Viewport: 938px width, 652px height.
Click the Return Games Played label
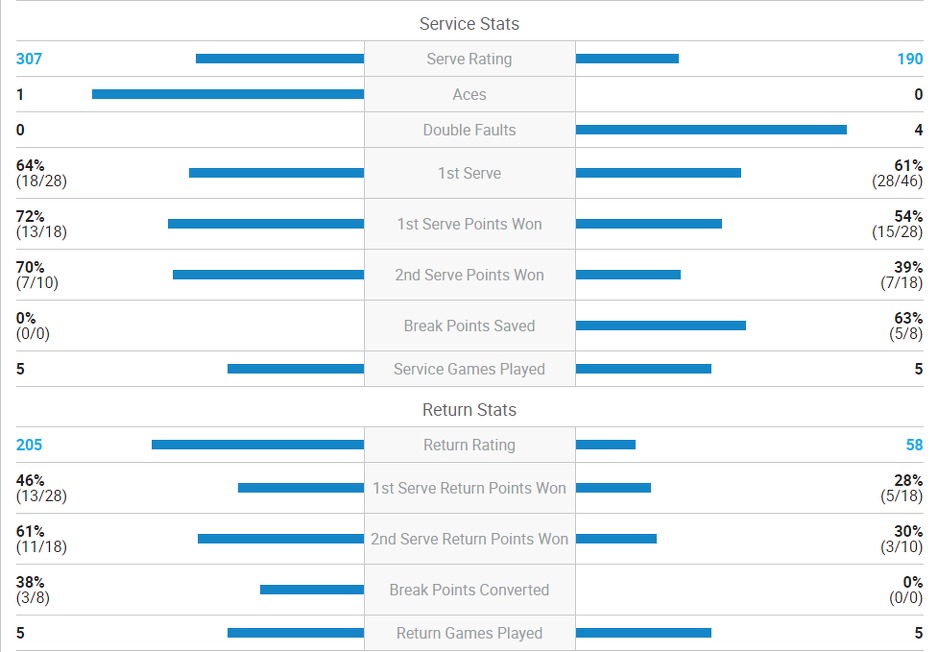point(469,633)
